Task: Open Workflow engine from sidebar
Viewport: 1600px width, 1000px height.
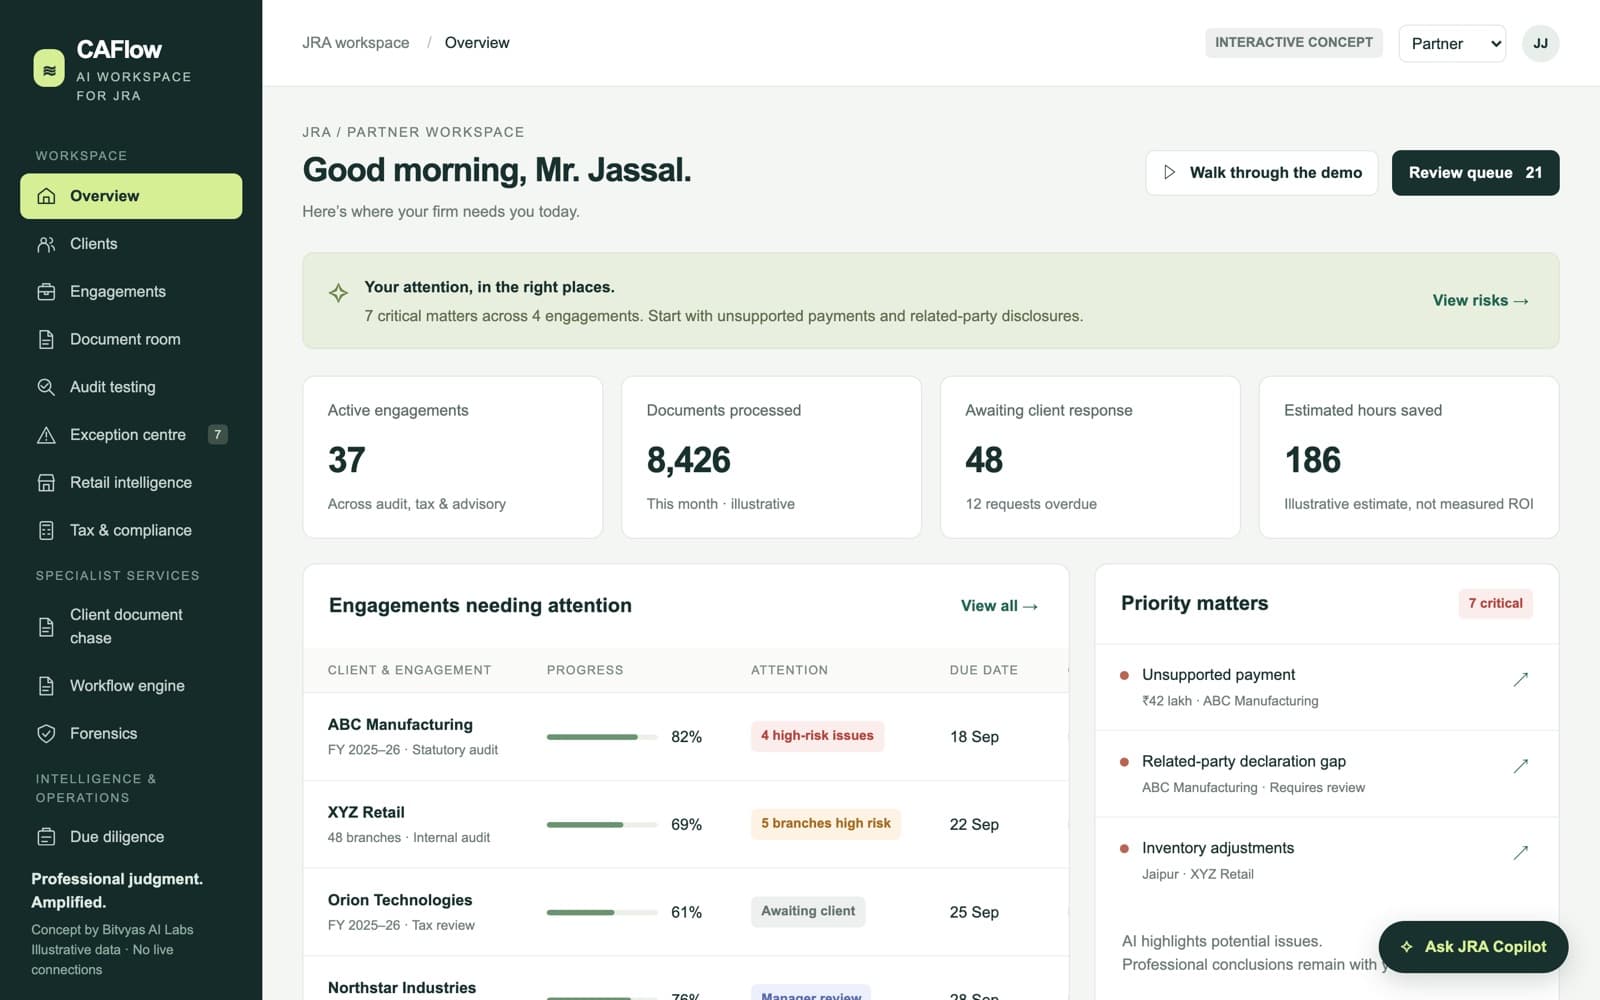Action: tap(131, 686)
